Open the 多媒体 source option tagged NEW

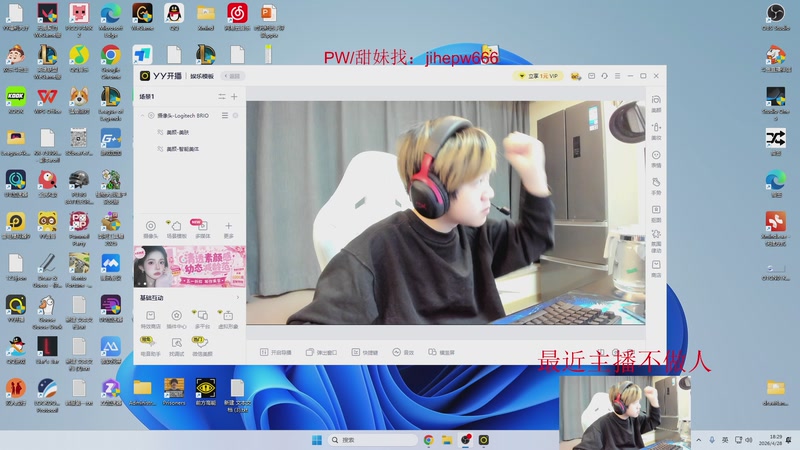pyautogui.click(x=203, y=229)
